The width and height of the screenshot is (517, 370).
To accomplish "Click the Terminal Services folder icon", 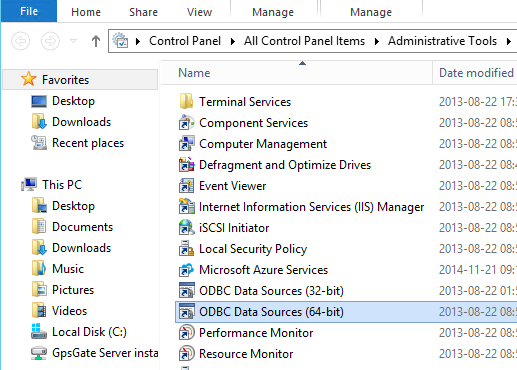I will (186, 101).
